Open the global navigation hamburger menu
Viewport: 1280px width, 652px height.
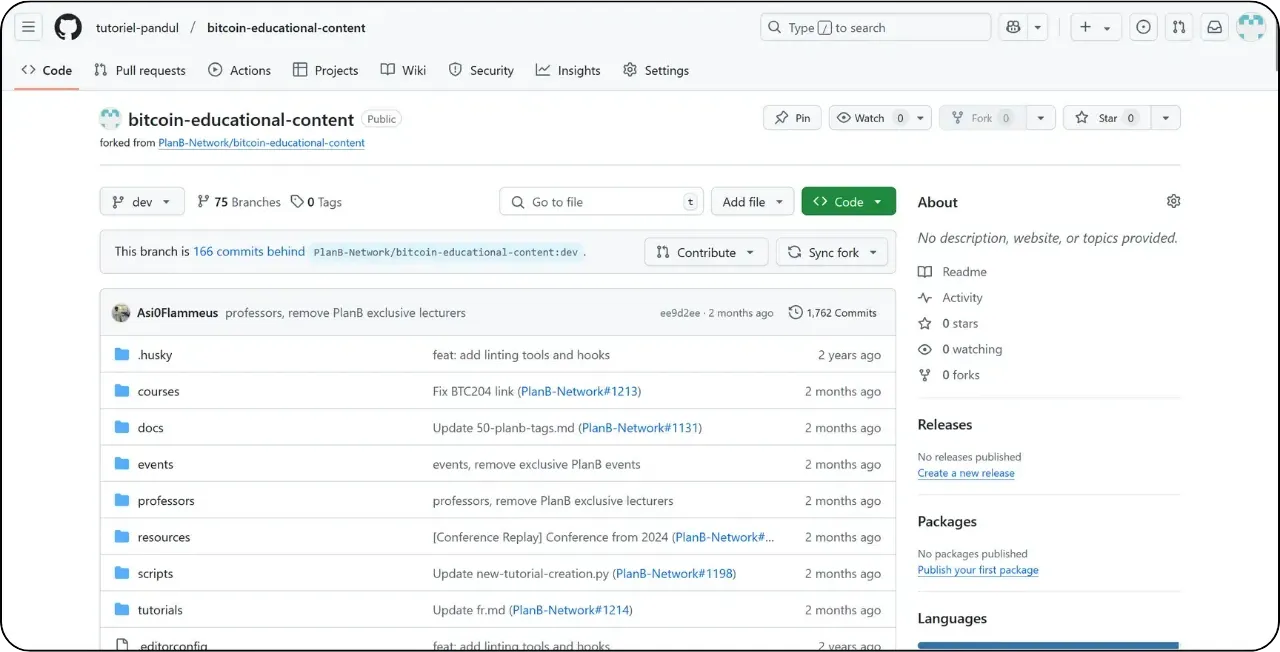(x=28, y=27)
